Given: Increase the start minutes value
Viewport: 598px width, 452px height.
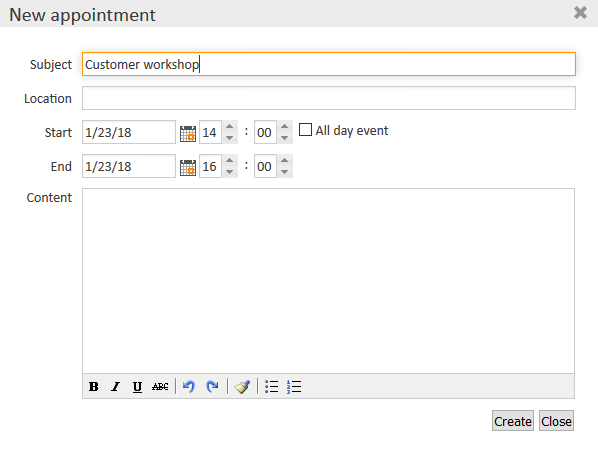Looking at the screenshot, I should coord(285,127).
